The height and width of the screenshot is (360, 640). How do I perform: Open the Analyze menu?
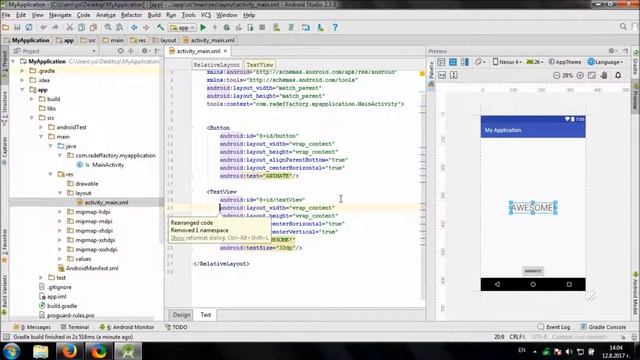tap(106, 15)
